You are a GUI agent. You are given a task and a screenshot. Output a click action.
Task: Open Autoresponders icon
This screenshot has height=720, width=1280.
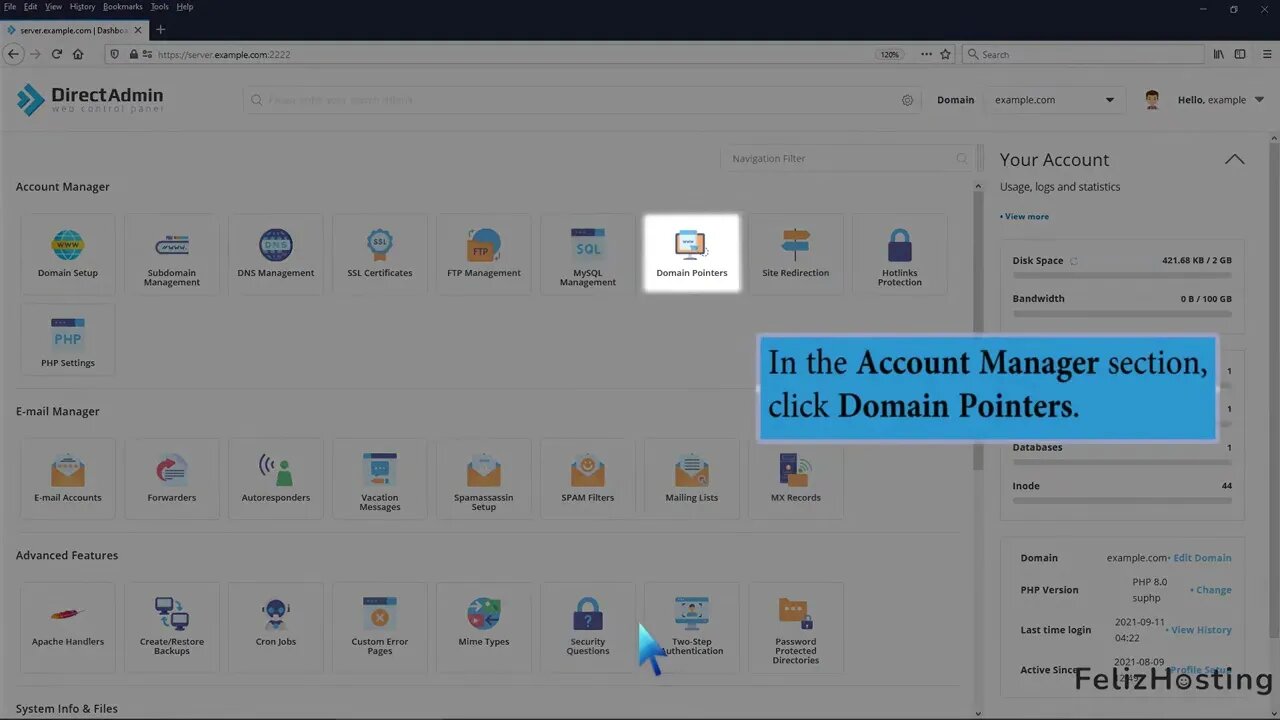pos(276,478)
